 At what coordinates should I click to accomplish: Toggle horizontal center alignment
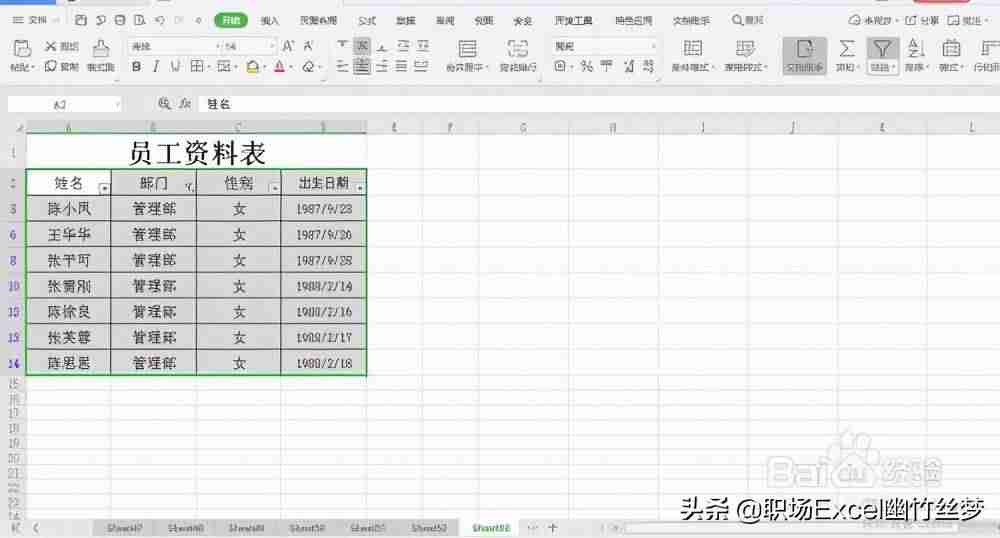(x=362, y=66)
